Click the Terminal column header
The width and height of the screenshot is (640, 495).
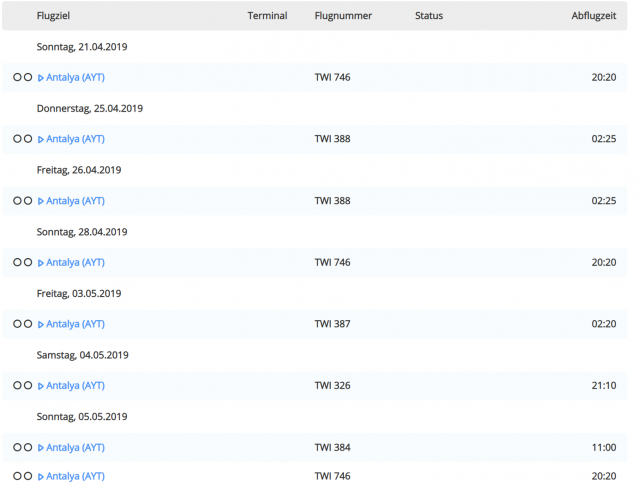click(x=267, y=16)
